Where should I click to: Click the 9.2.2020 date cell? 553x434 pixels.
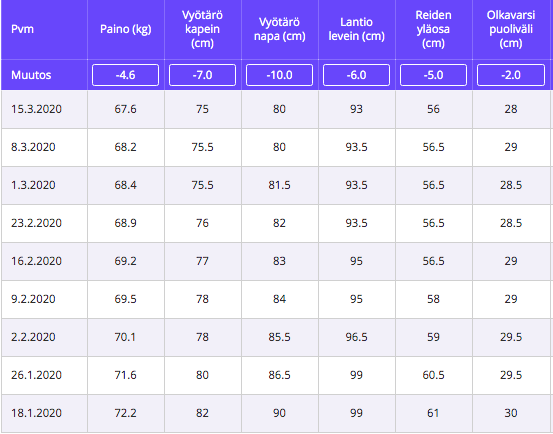[x=44, y=299]
